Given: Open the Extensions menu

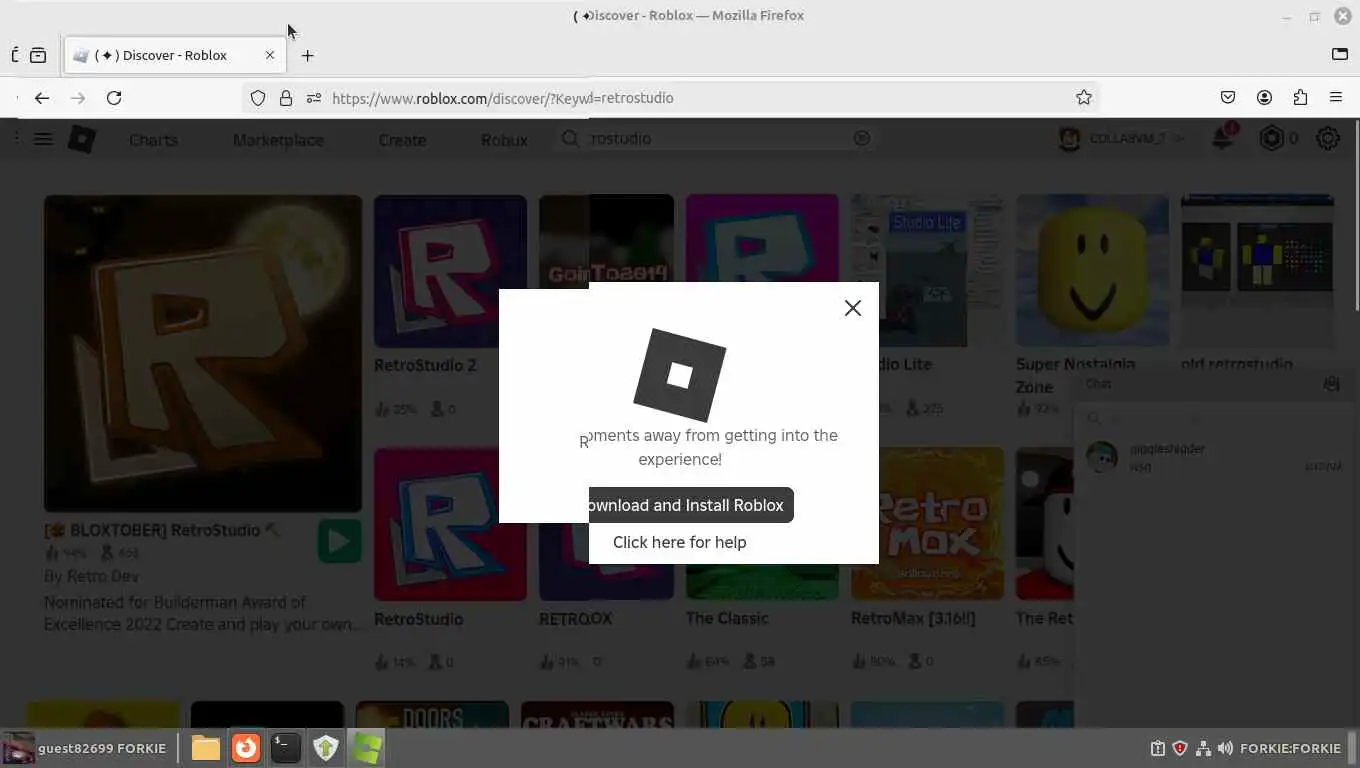Looking at the screenshot, I should pyautogui.click(x=1300, y=98).
